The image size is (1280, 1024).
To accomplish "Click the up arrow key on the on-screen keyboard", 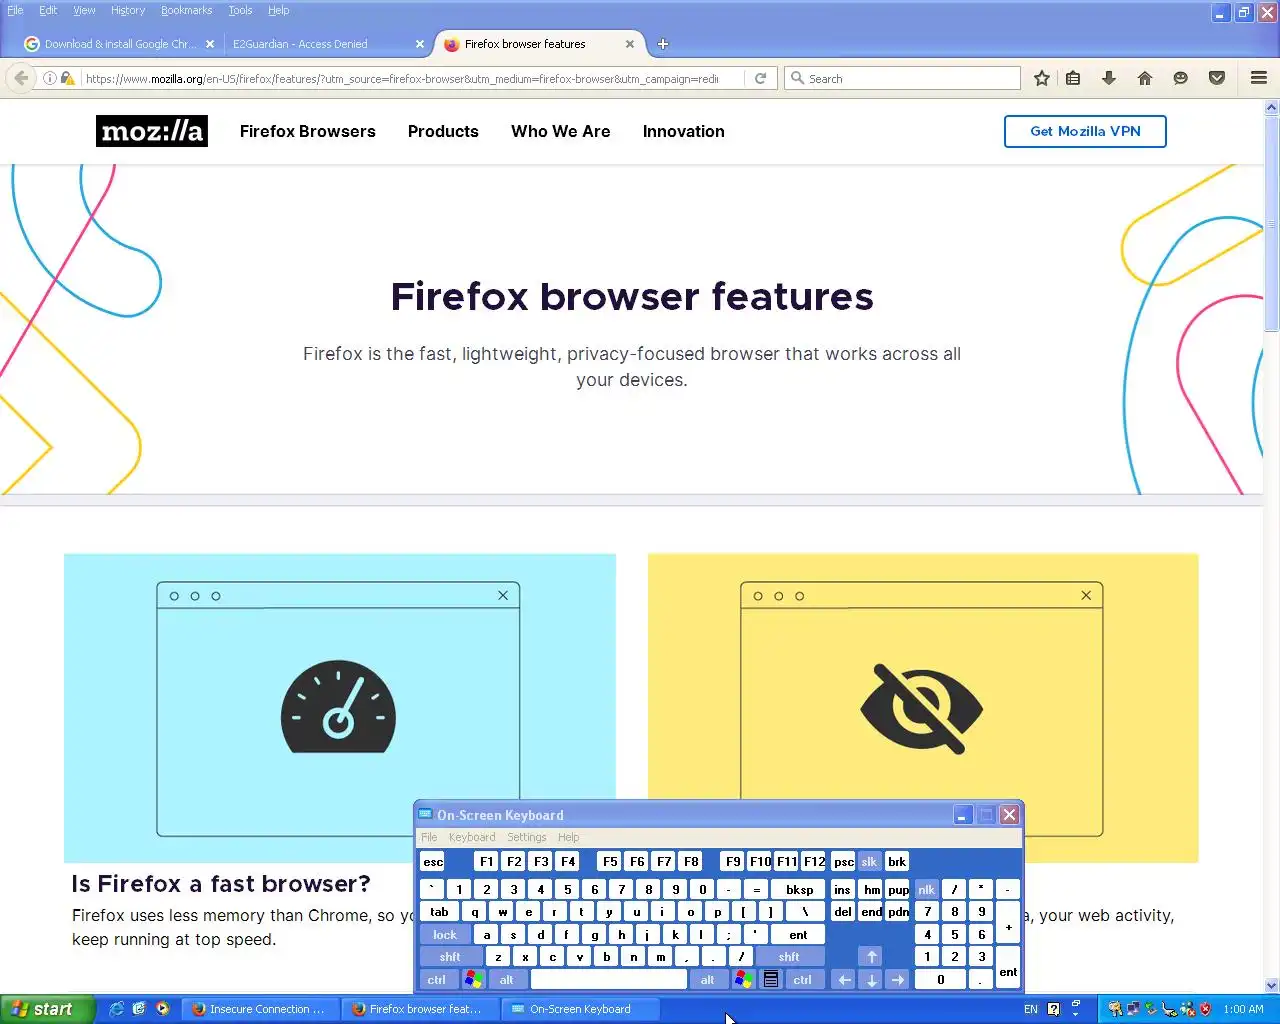I will pyautogui.click(x=871, y=957).
